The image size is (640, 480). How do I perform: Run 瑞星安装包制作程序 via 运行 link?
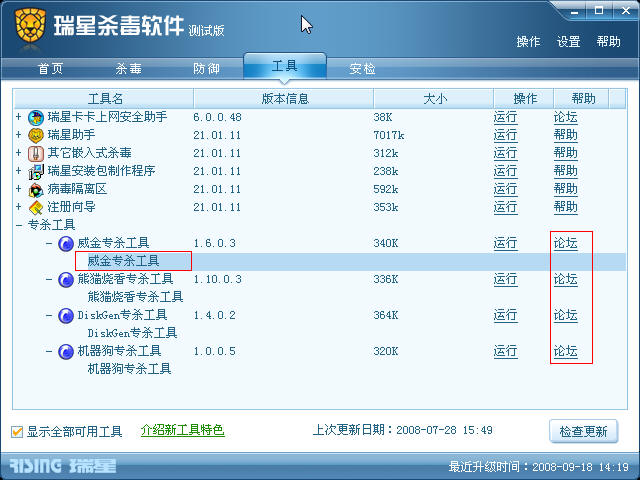point(505,171)
